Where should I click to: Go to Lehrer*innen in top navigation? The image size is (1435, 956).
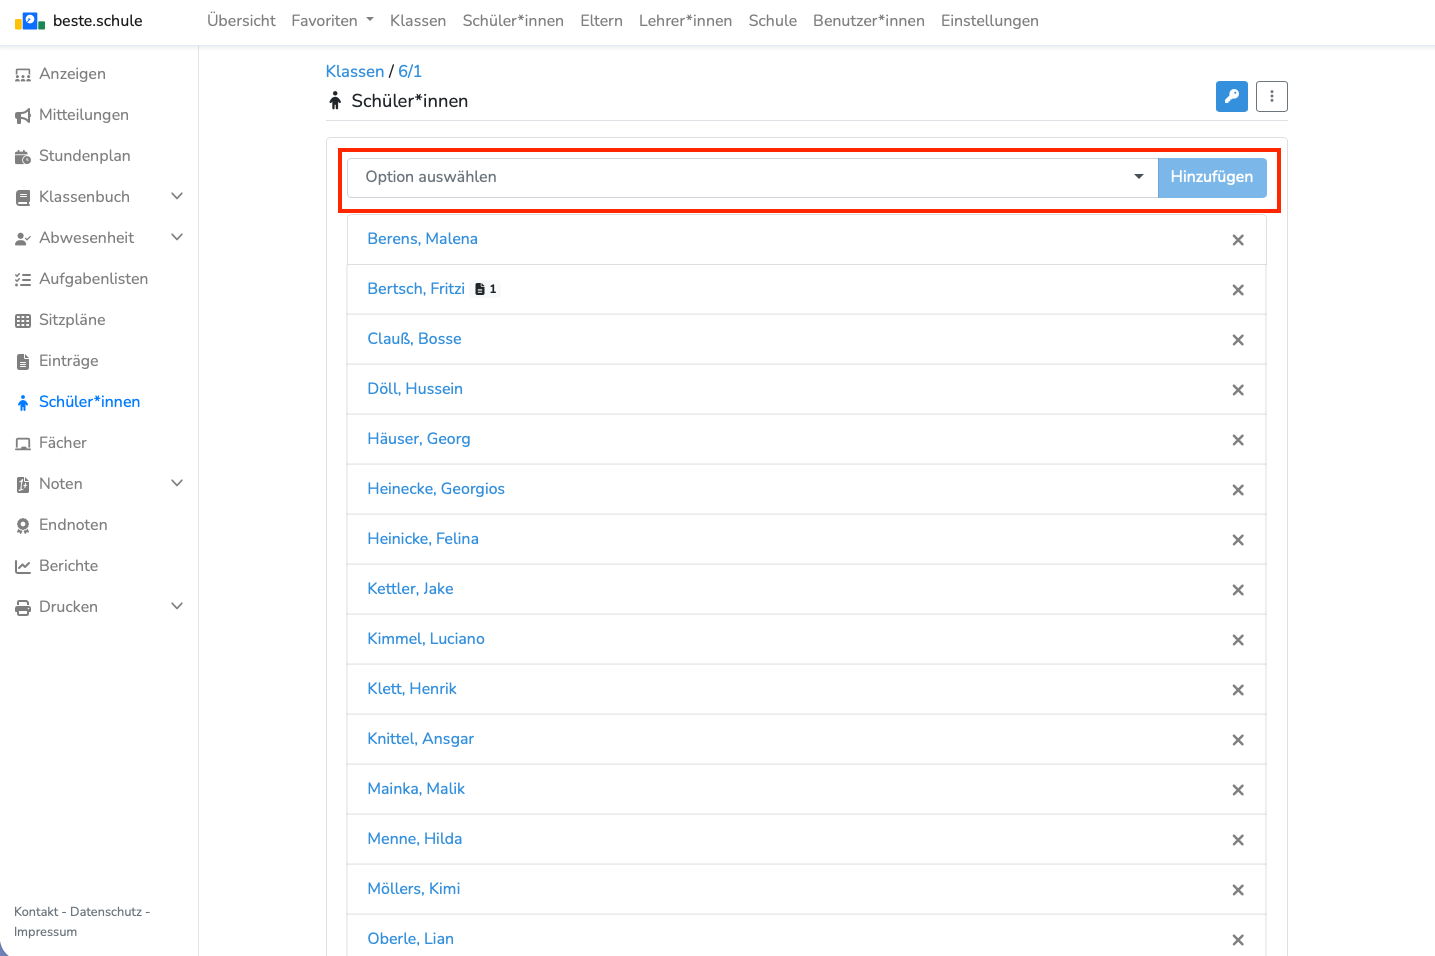coord(685,21)
